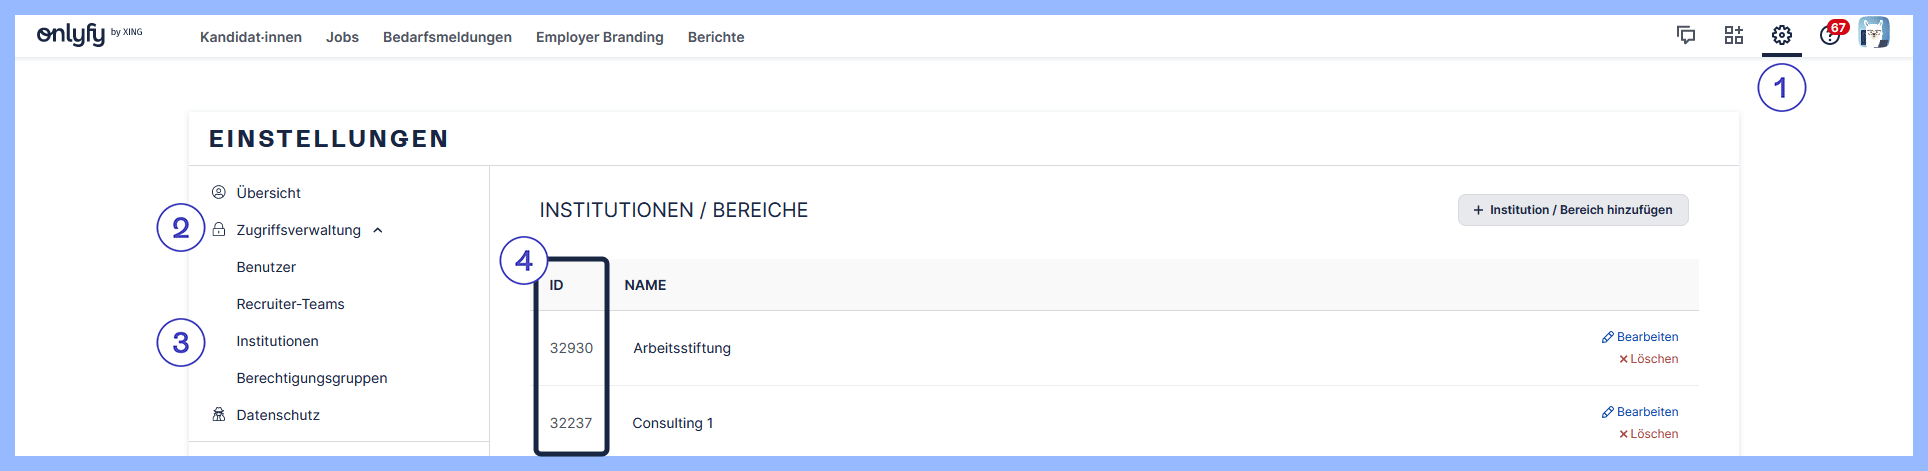
Task: Open the user profile avatar
Action: [1874, 33]
